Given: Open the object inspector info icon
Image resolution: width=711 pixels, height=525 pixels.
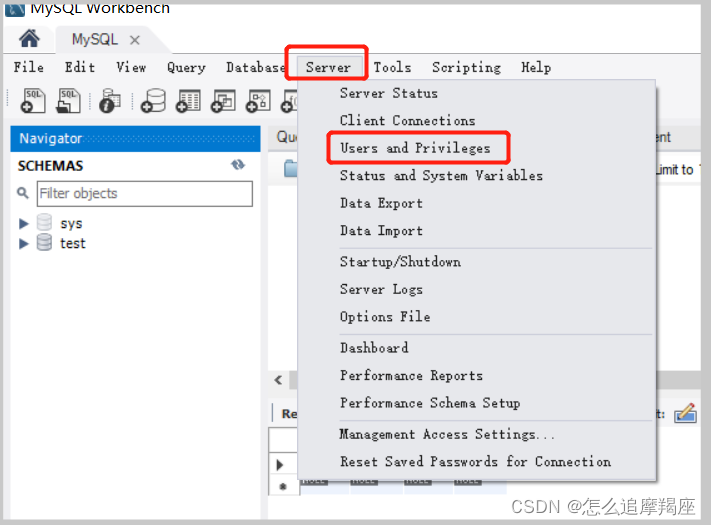Looking at the screenshot, I should pos(109,101).
